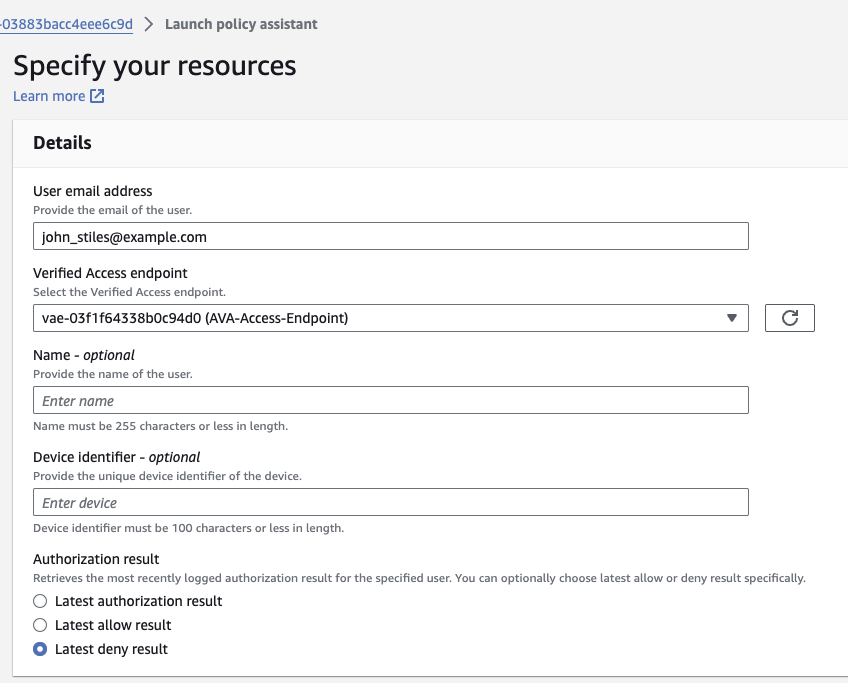Open the Learn more link
The image size is (848, 683).
click(50, 96)
